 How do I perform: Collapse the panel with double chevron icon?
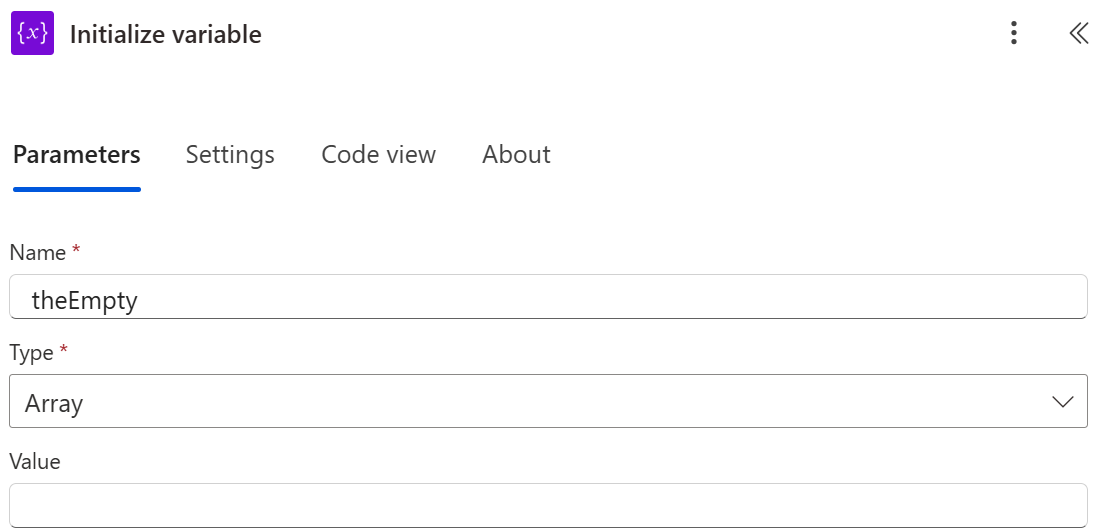pos(1078,34)
